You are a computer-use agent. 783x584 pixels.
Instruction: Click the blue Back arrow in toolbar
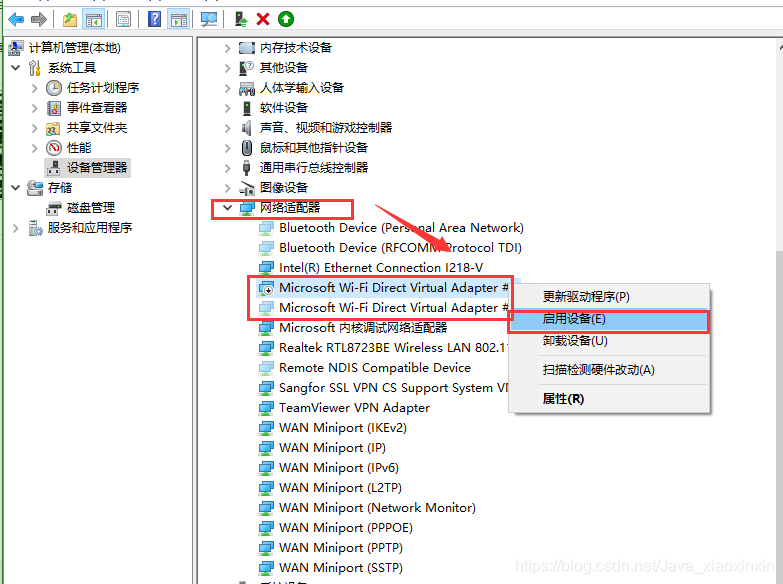point(16,19)
